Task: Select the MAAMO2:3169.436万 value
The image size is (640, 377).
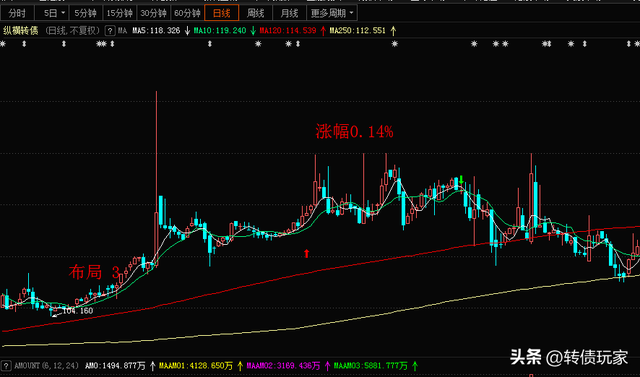Action: point(283,366)
